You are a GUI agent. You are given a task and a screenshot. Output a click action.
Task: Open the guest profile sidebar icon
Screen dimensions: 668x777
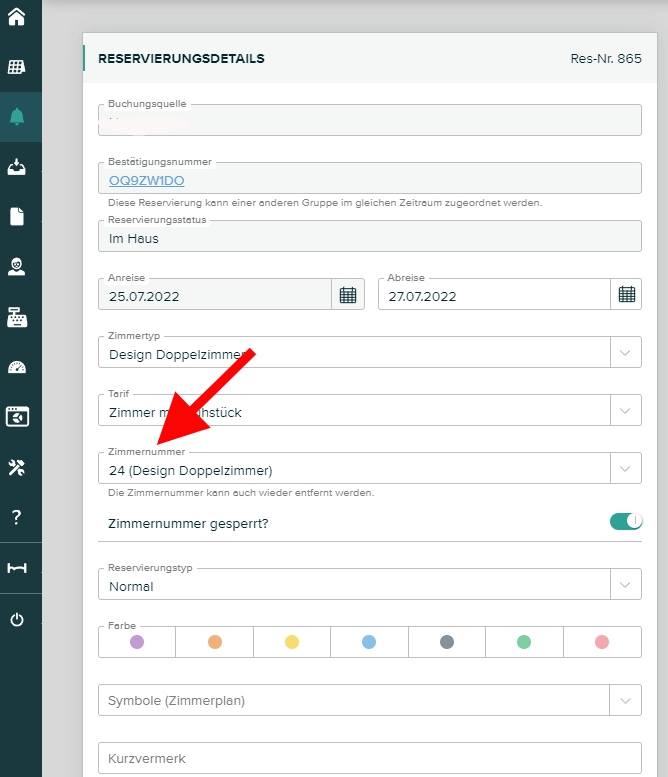16,266
